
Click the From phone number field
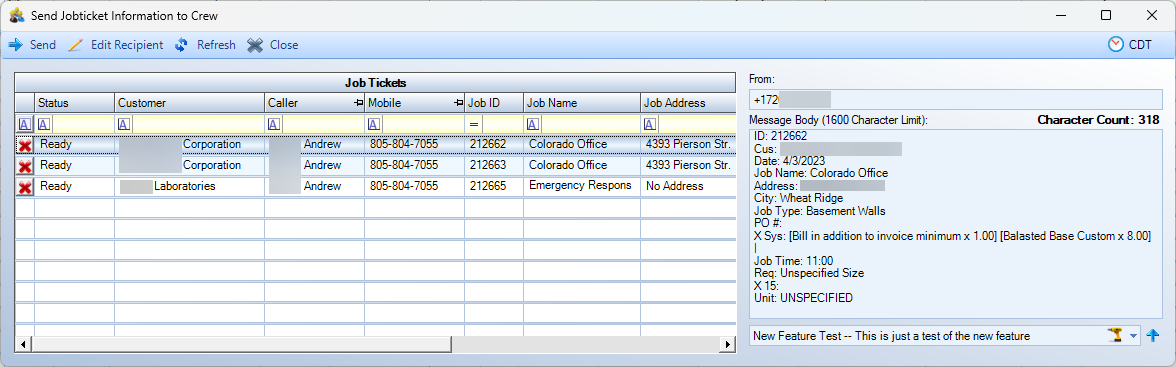[956, 99]
